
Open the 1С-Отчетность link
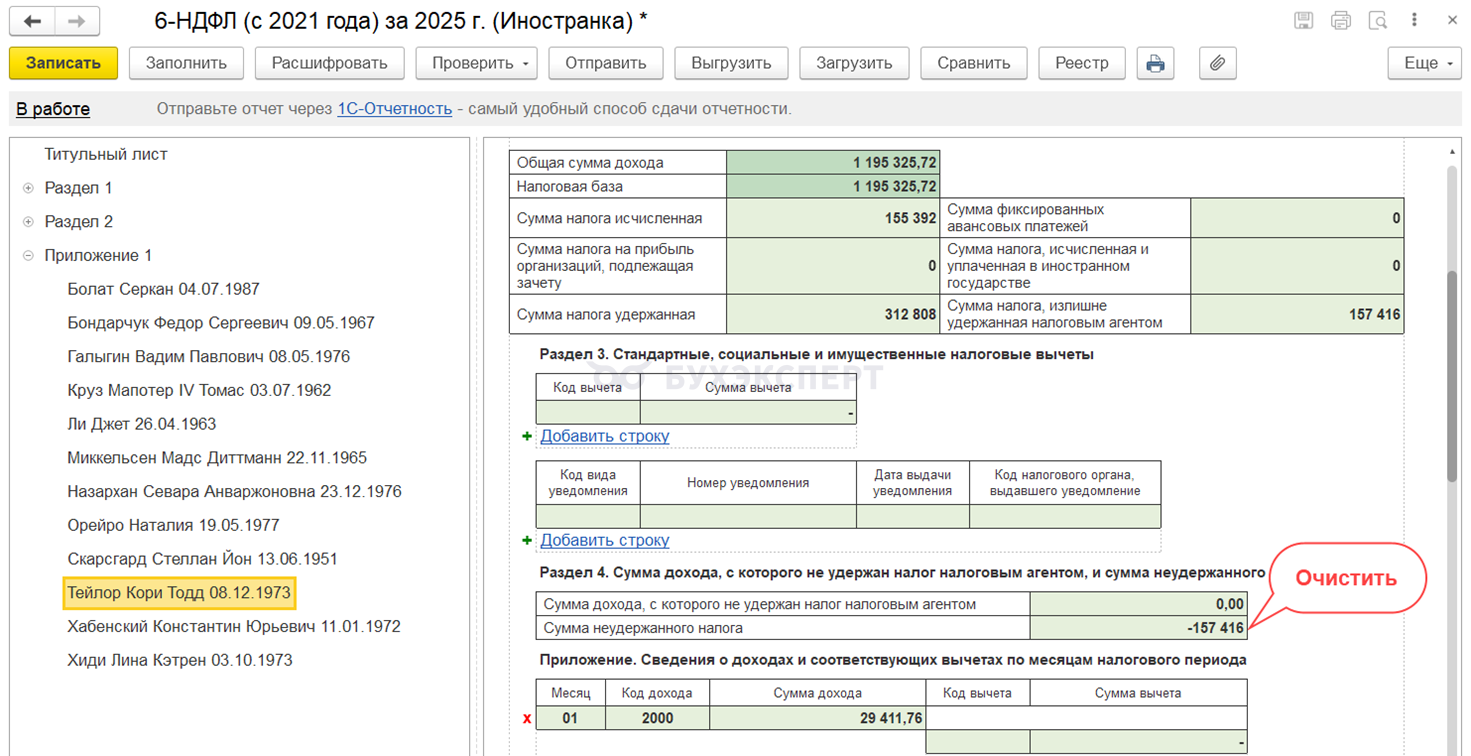click(x=394, y=108)
